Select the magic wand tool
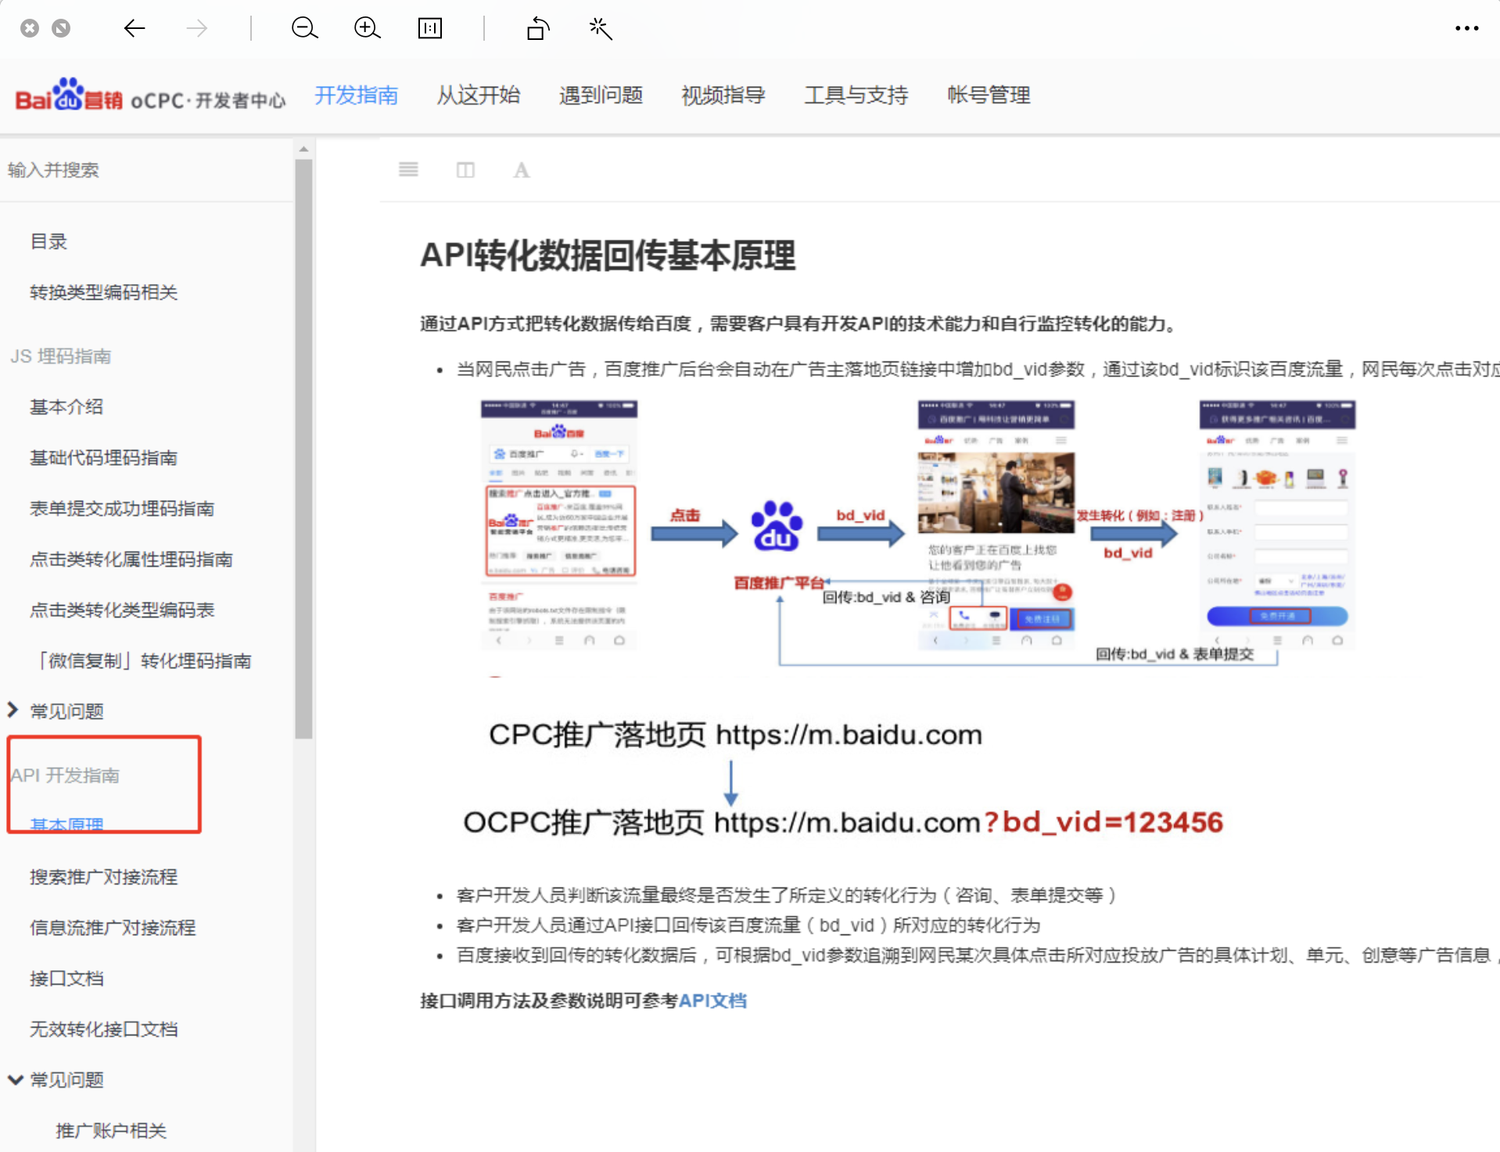 pyautogui.click(x=599, y=28)
